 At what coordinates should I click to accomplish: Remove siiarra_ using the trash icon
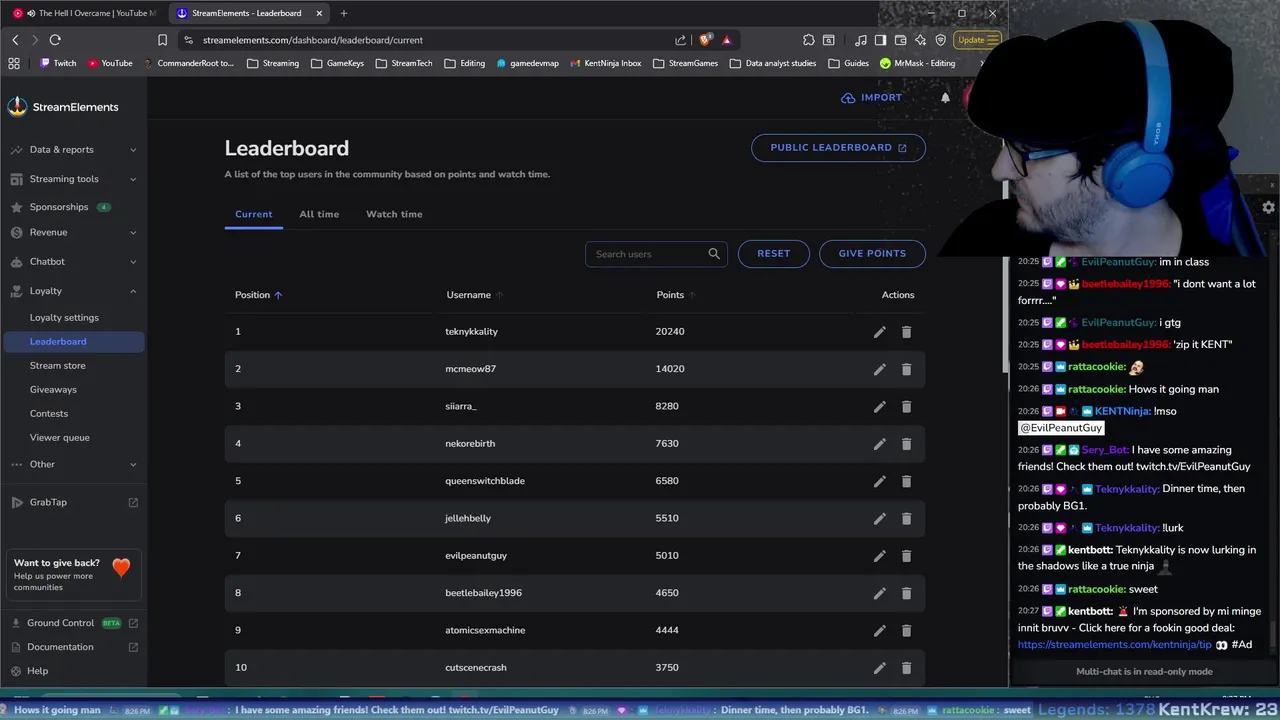pos(906,406)
